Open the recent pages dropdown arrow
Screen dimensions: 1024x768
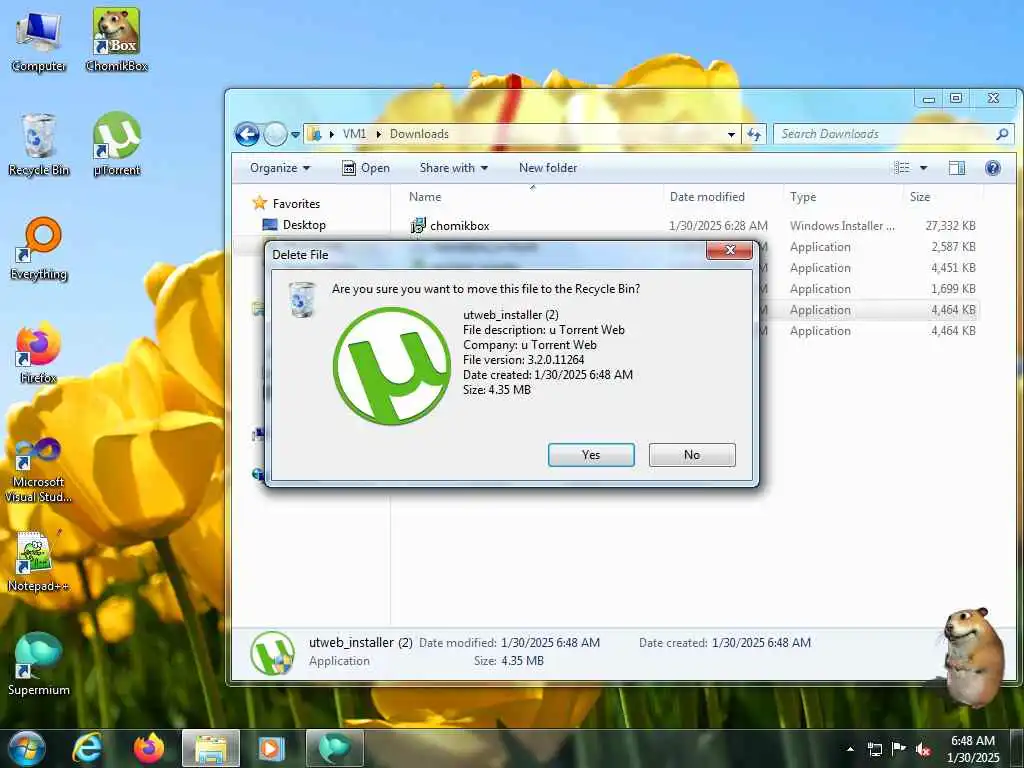coord(295,135)
